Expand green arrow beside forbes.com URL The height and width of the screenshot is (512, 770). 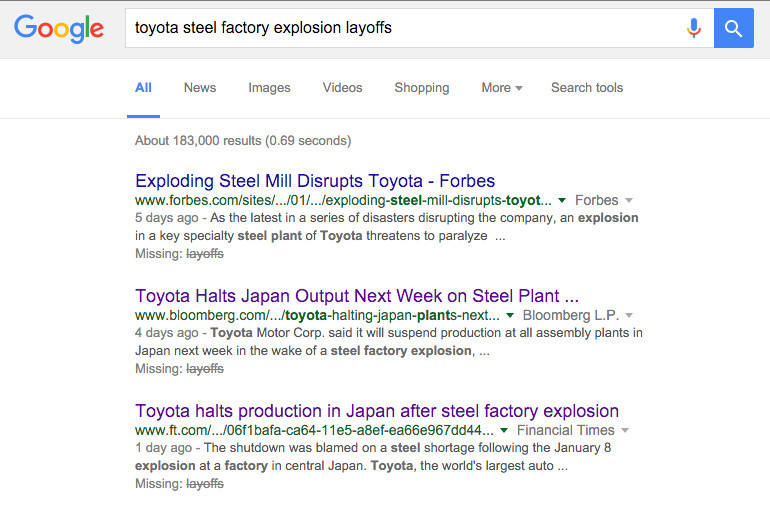click(562, 201)
